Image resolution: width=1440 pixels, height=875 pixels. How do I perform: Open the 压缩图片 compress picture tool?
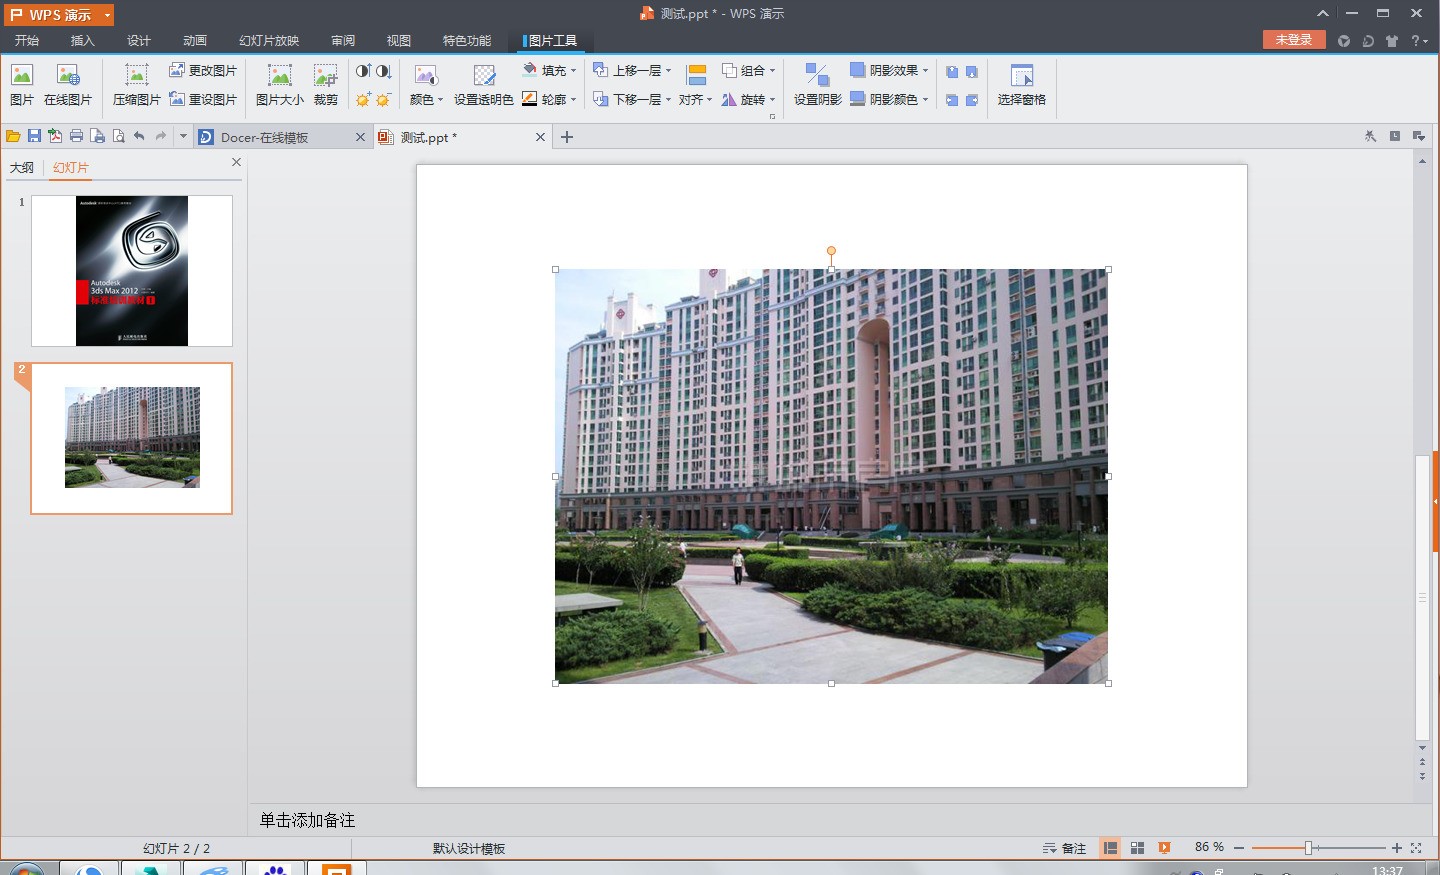[136, 84]
